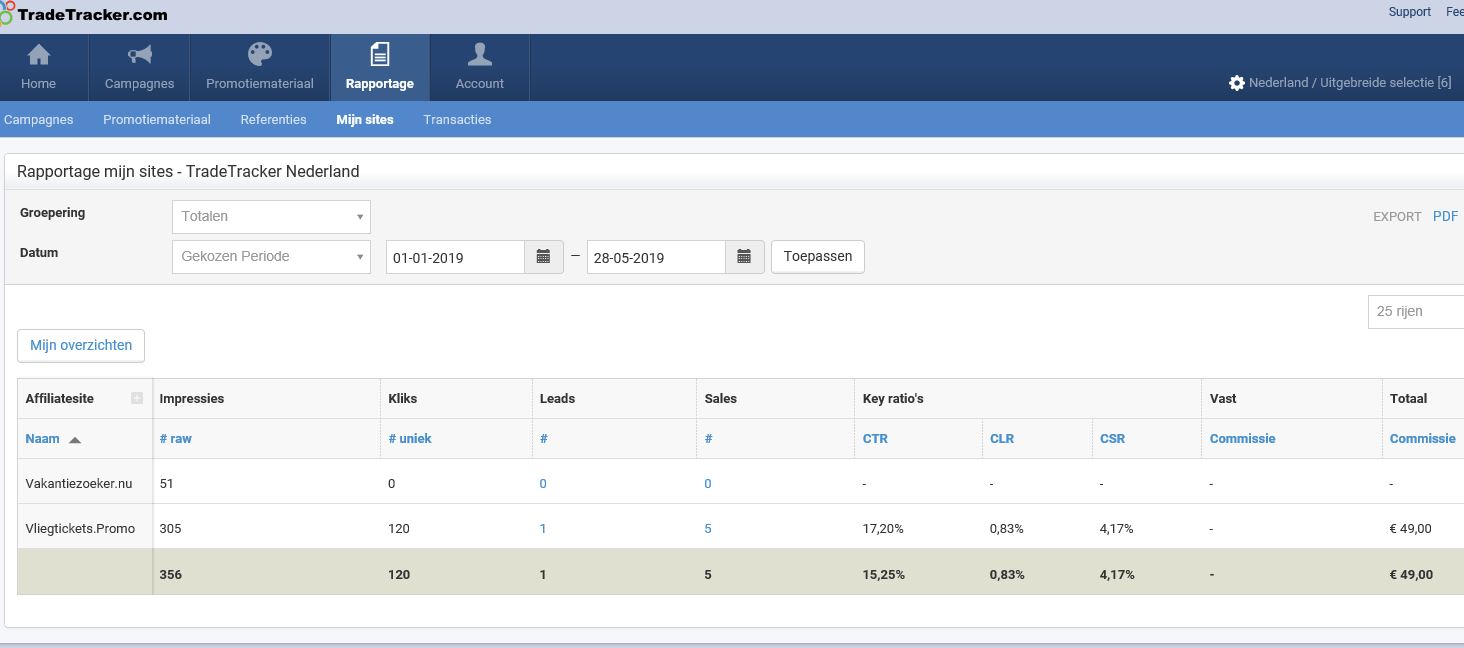Sort by CLR column
The image size is (1464, 648).
(1002, 438)
